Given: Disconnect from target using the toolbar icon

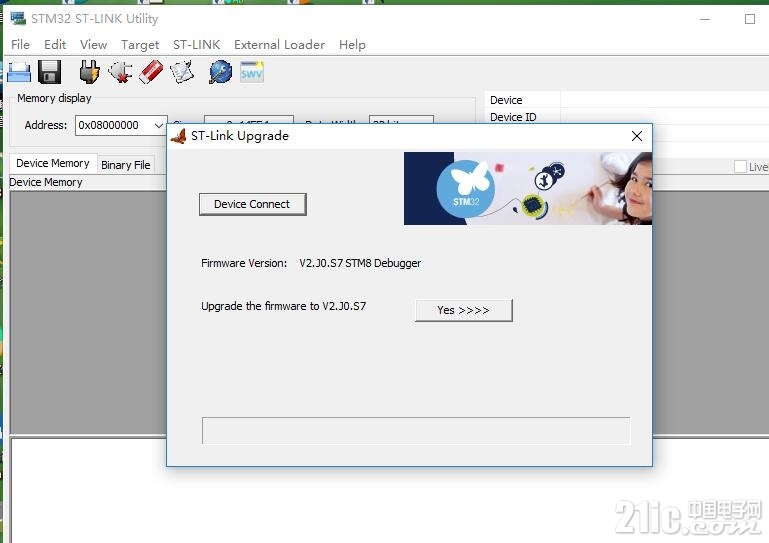Looking at the screenshot, I should click(120, 72).
